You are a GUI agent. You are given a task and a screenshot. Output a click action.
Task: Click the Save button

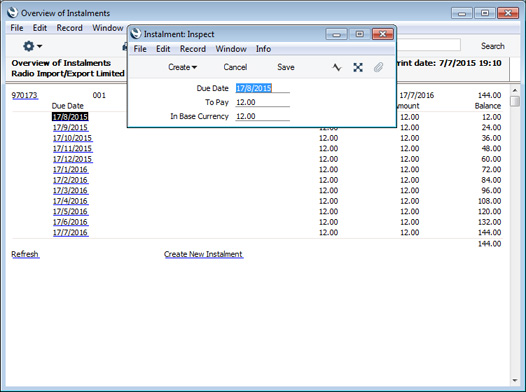click(x=286, y=67)
